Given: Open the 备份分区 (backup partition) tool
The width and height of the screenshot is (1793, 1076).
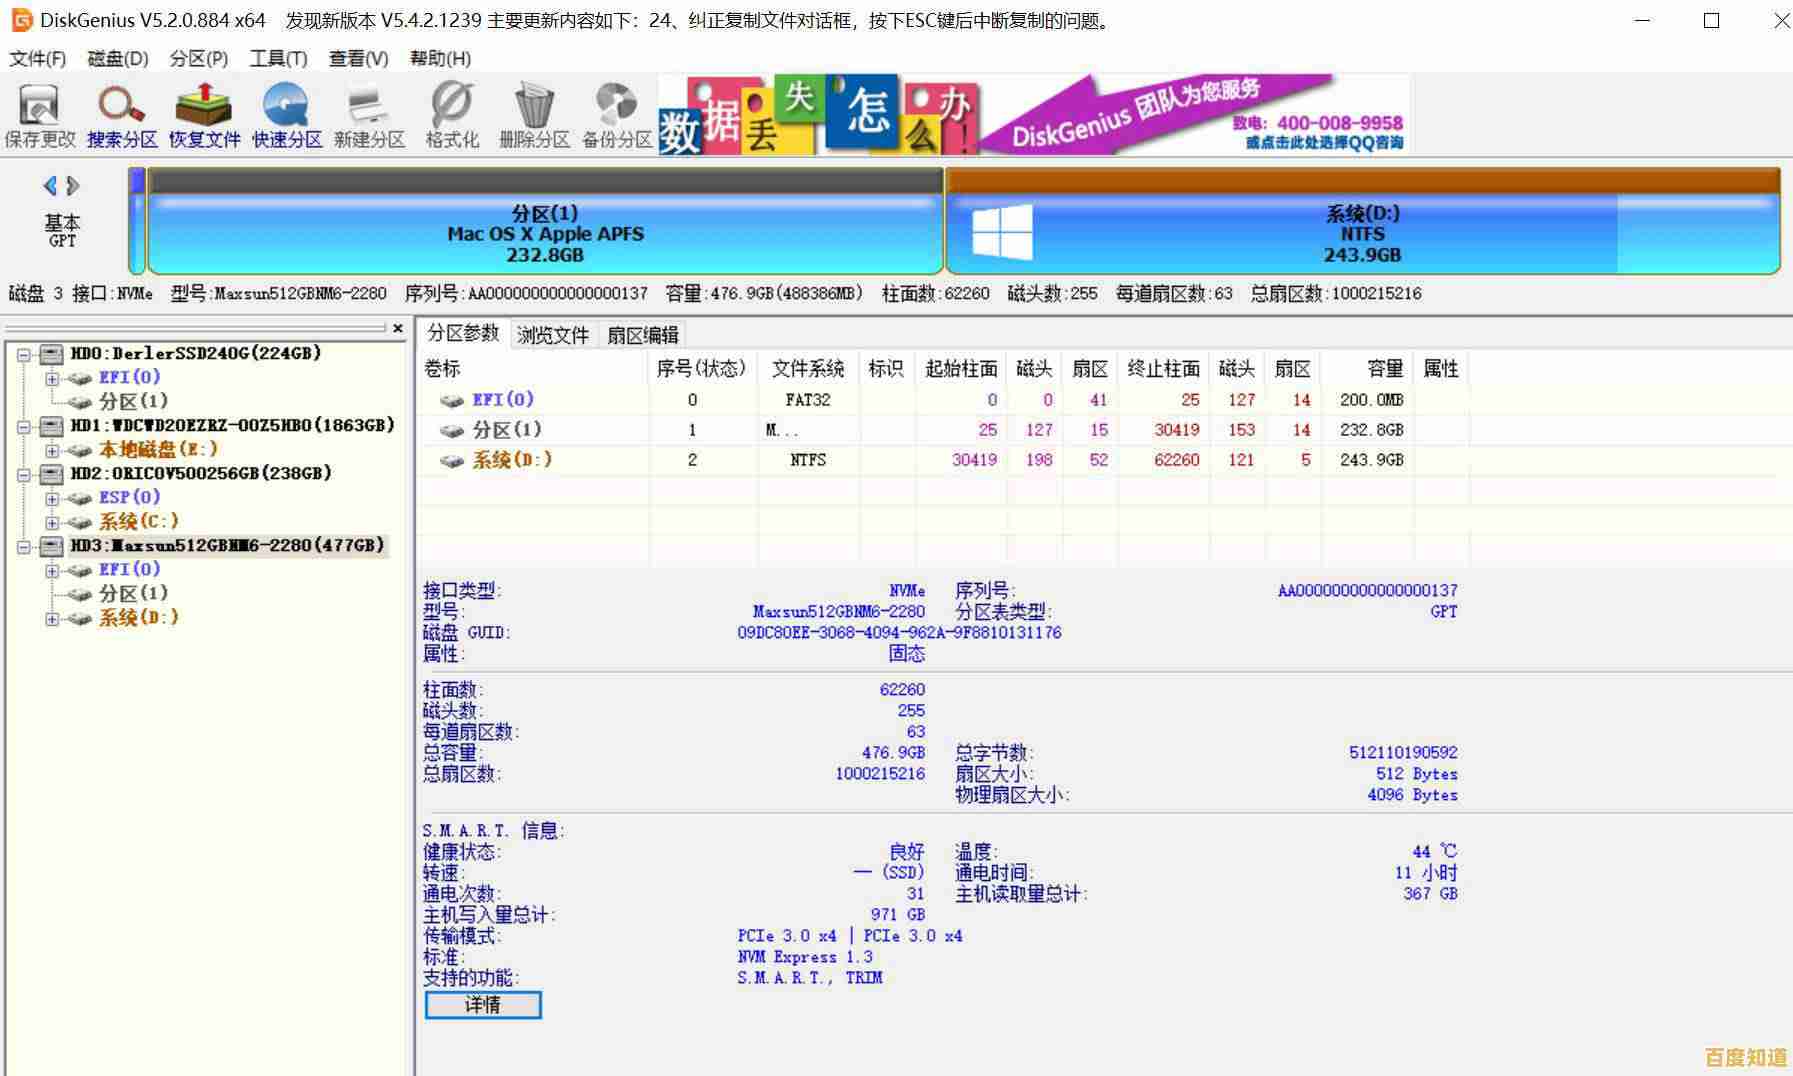Looking at the screenshot, I should coord(615,113).
